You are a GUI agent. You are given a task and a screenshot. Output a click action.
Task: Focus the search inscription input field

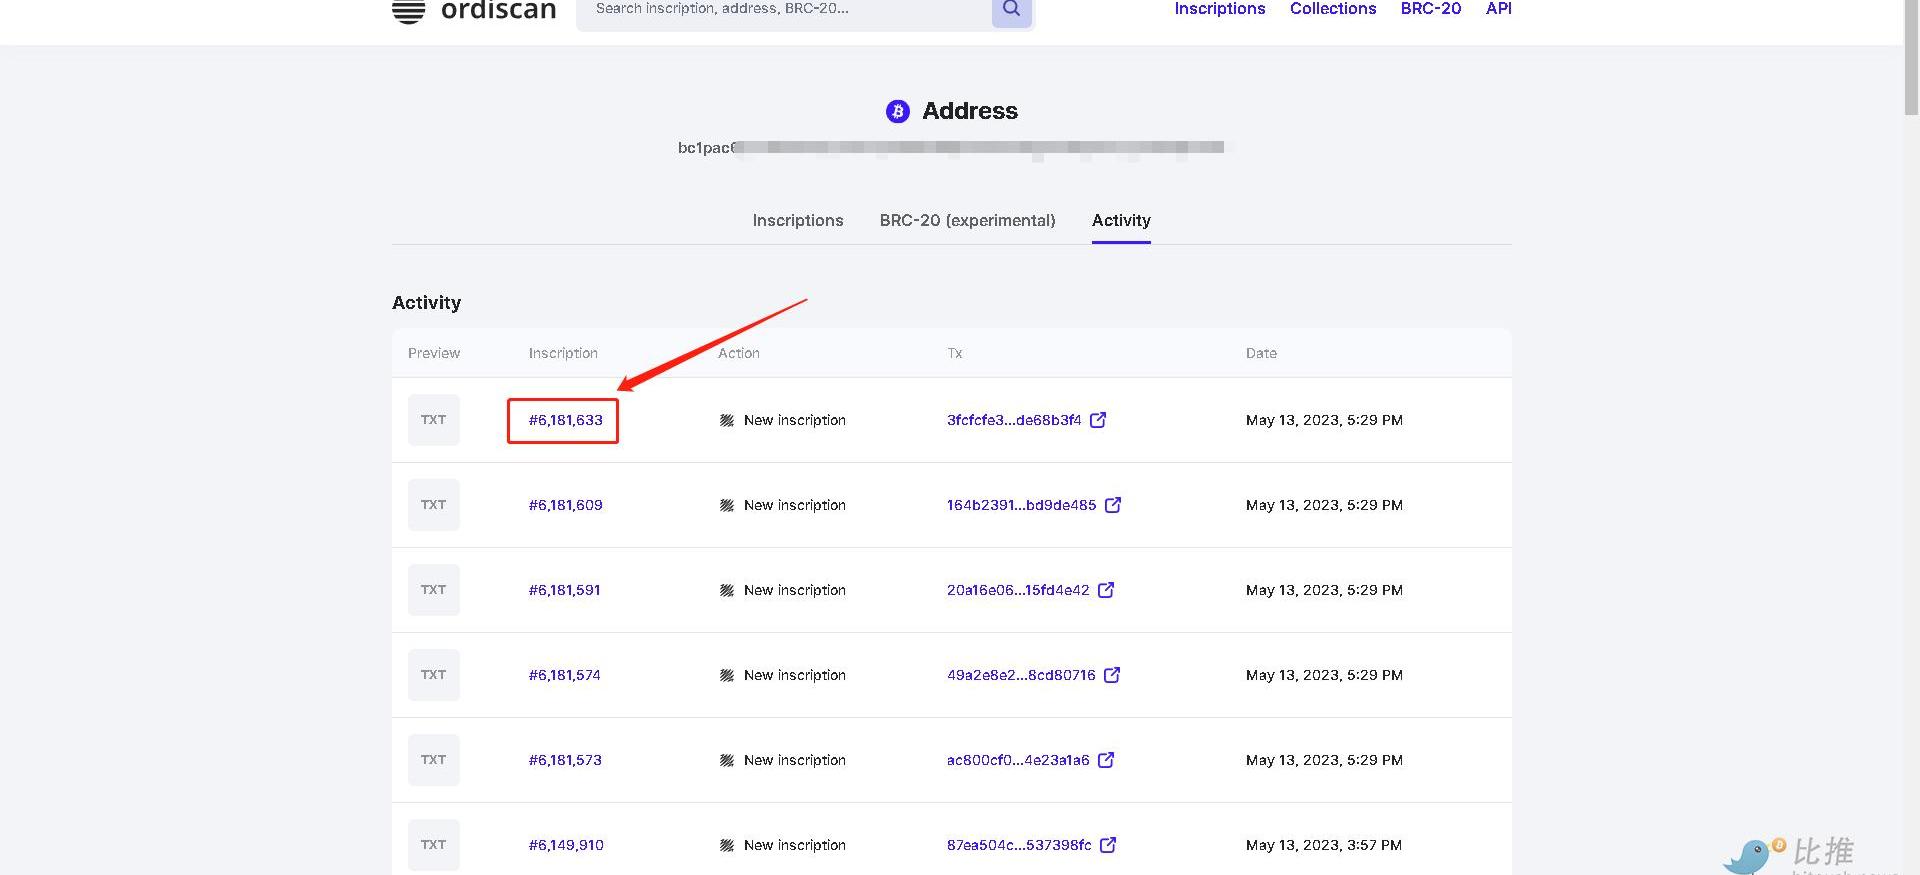780,10
